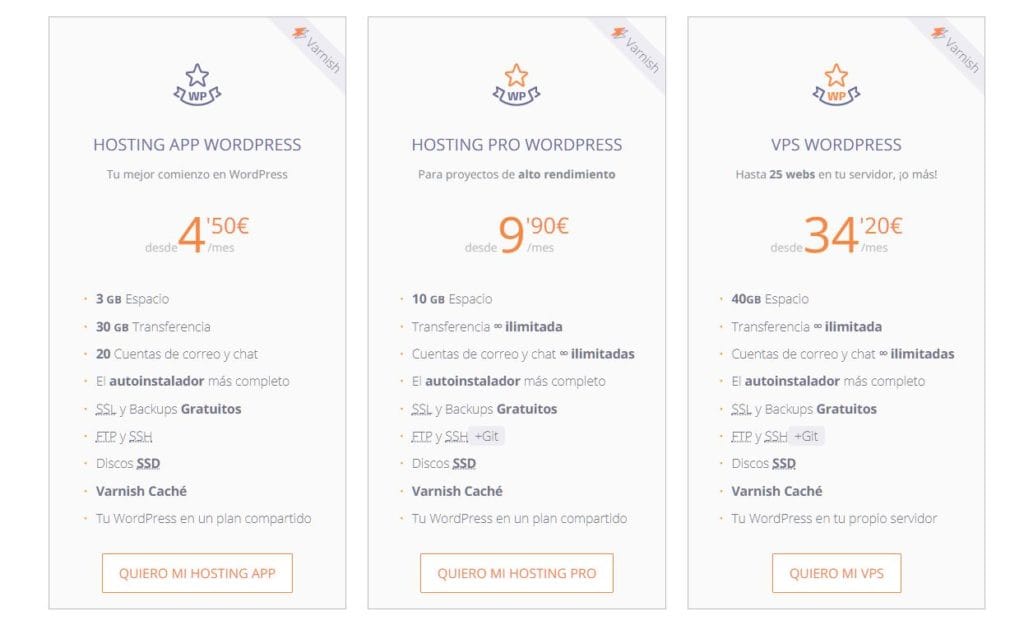Open the VPS WordPress title
The width and height of the screenshot is (1024, 634).
(x=836, y=145)
